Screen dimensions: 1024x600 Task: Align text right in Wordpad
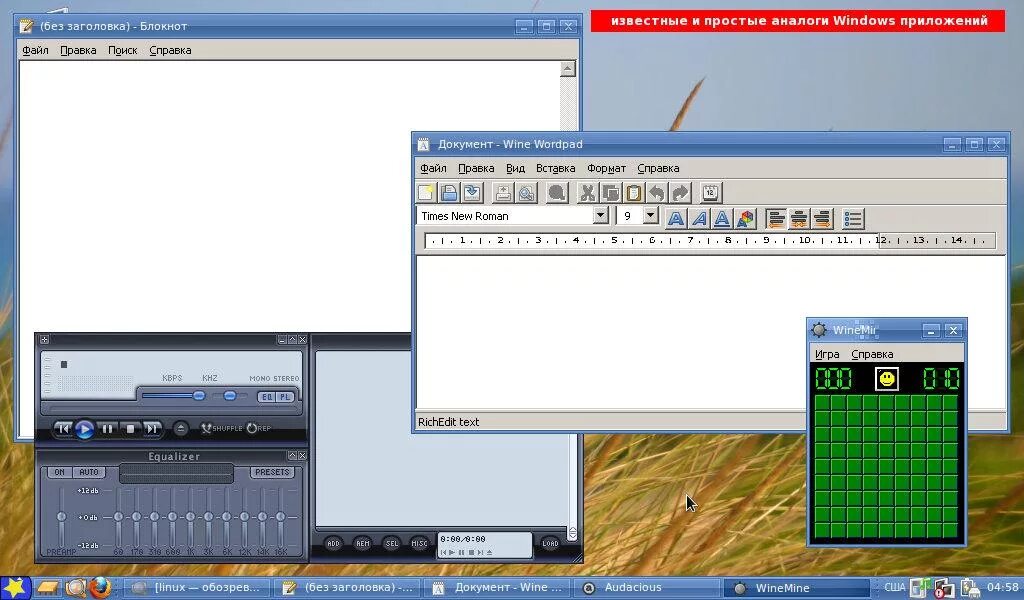tap(822, 218)
